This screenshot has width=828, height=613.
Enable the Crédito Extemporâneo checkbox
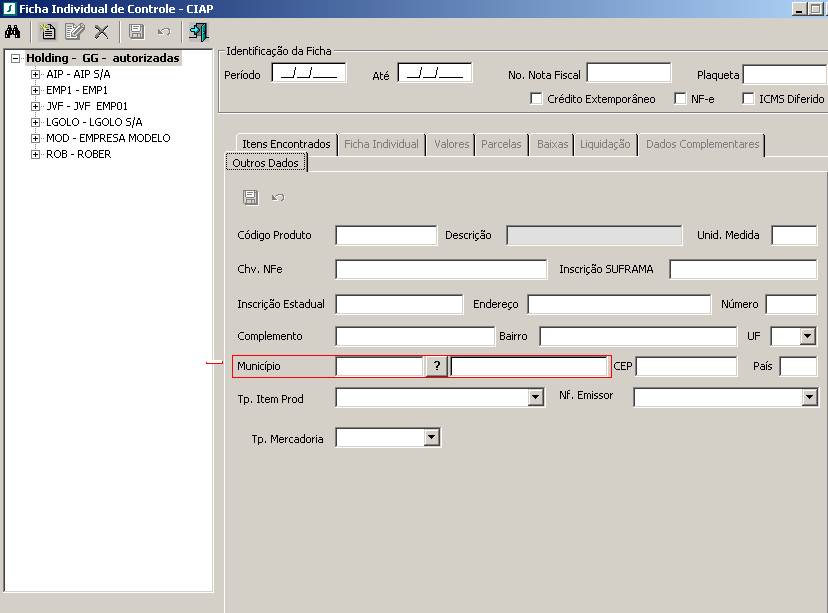tap(537, 99)
